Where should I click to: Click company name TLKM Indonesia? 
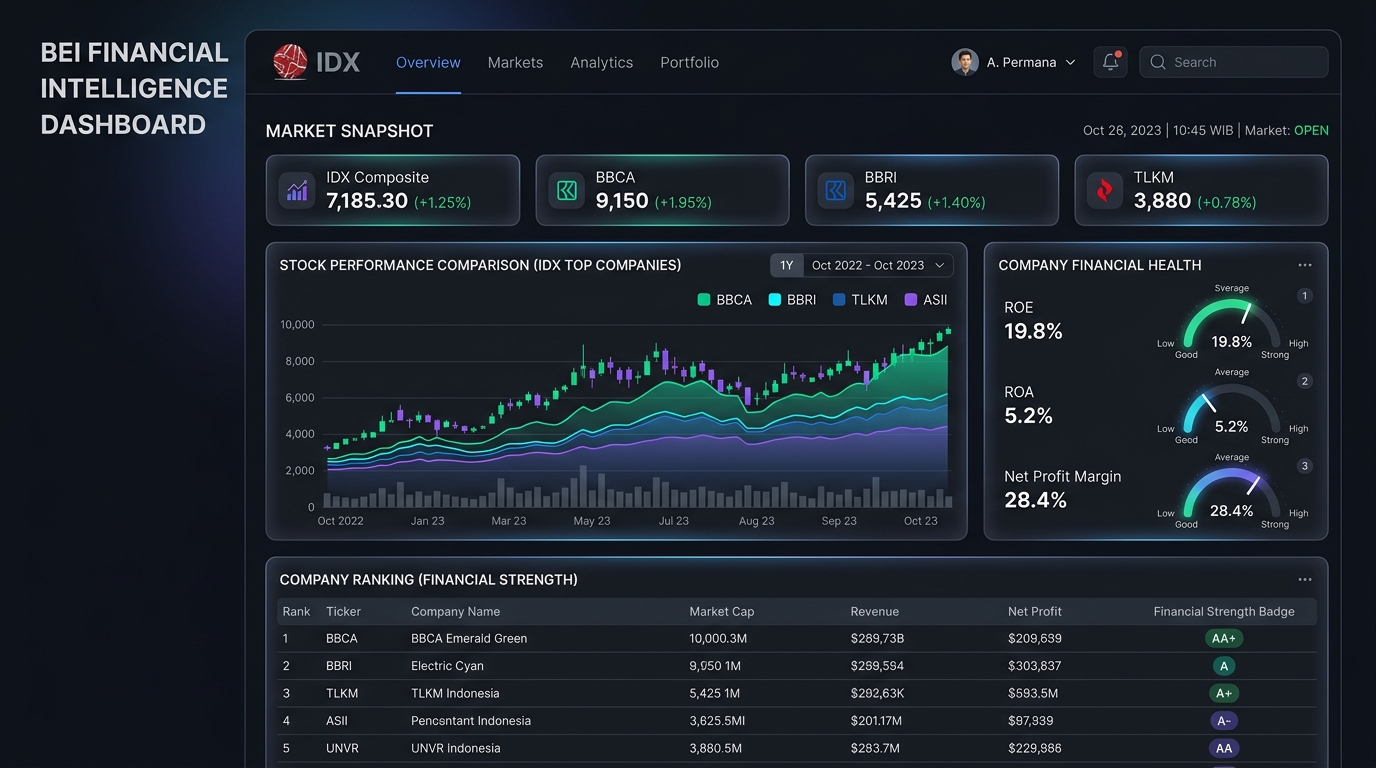click(455, 693)
